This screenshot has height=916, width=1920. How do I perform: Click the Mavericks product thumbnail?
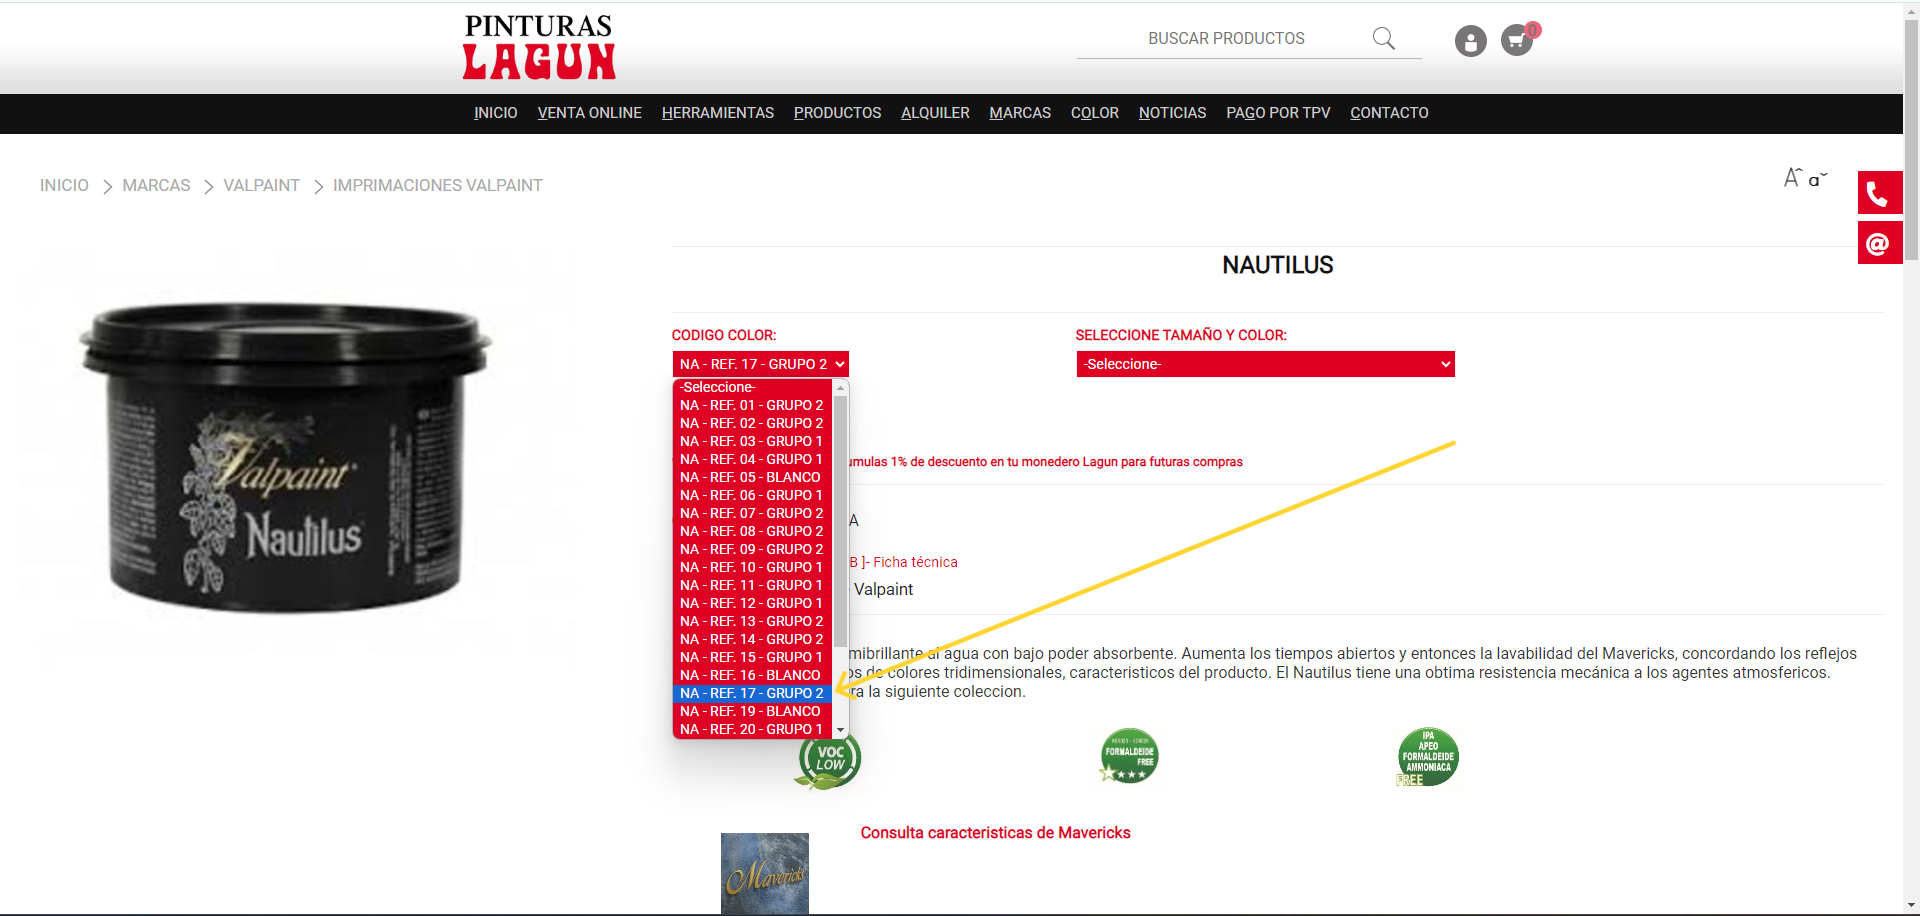765,873
